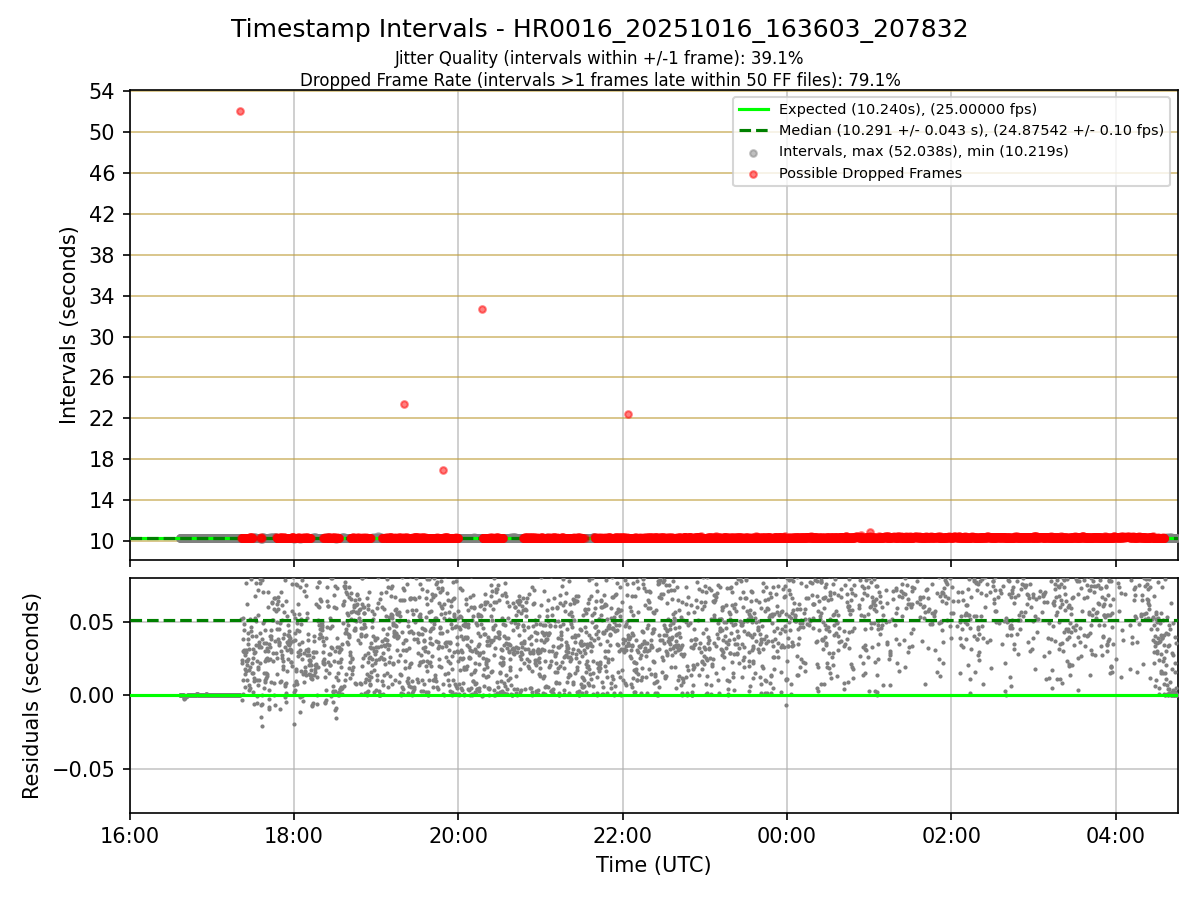Click the red outlier point near 32.6 seconds
The height and width of the screenshot is (900, 1200).
click(482, 309)
